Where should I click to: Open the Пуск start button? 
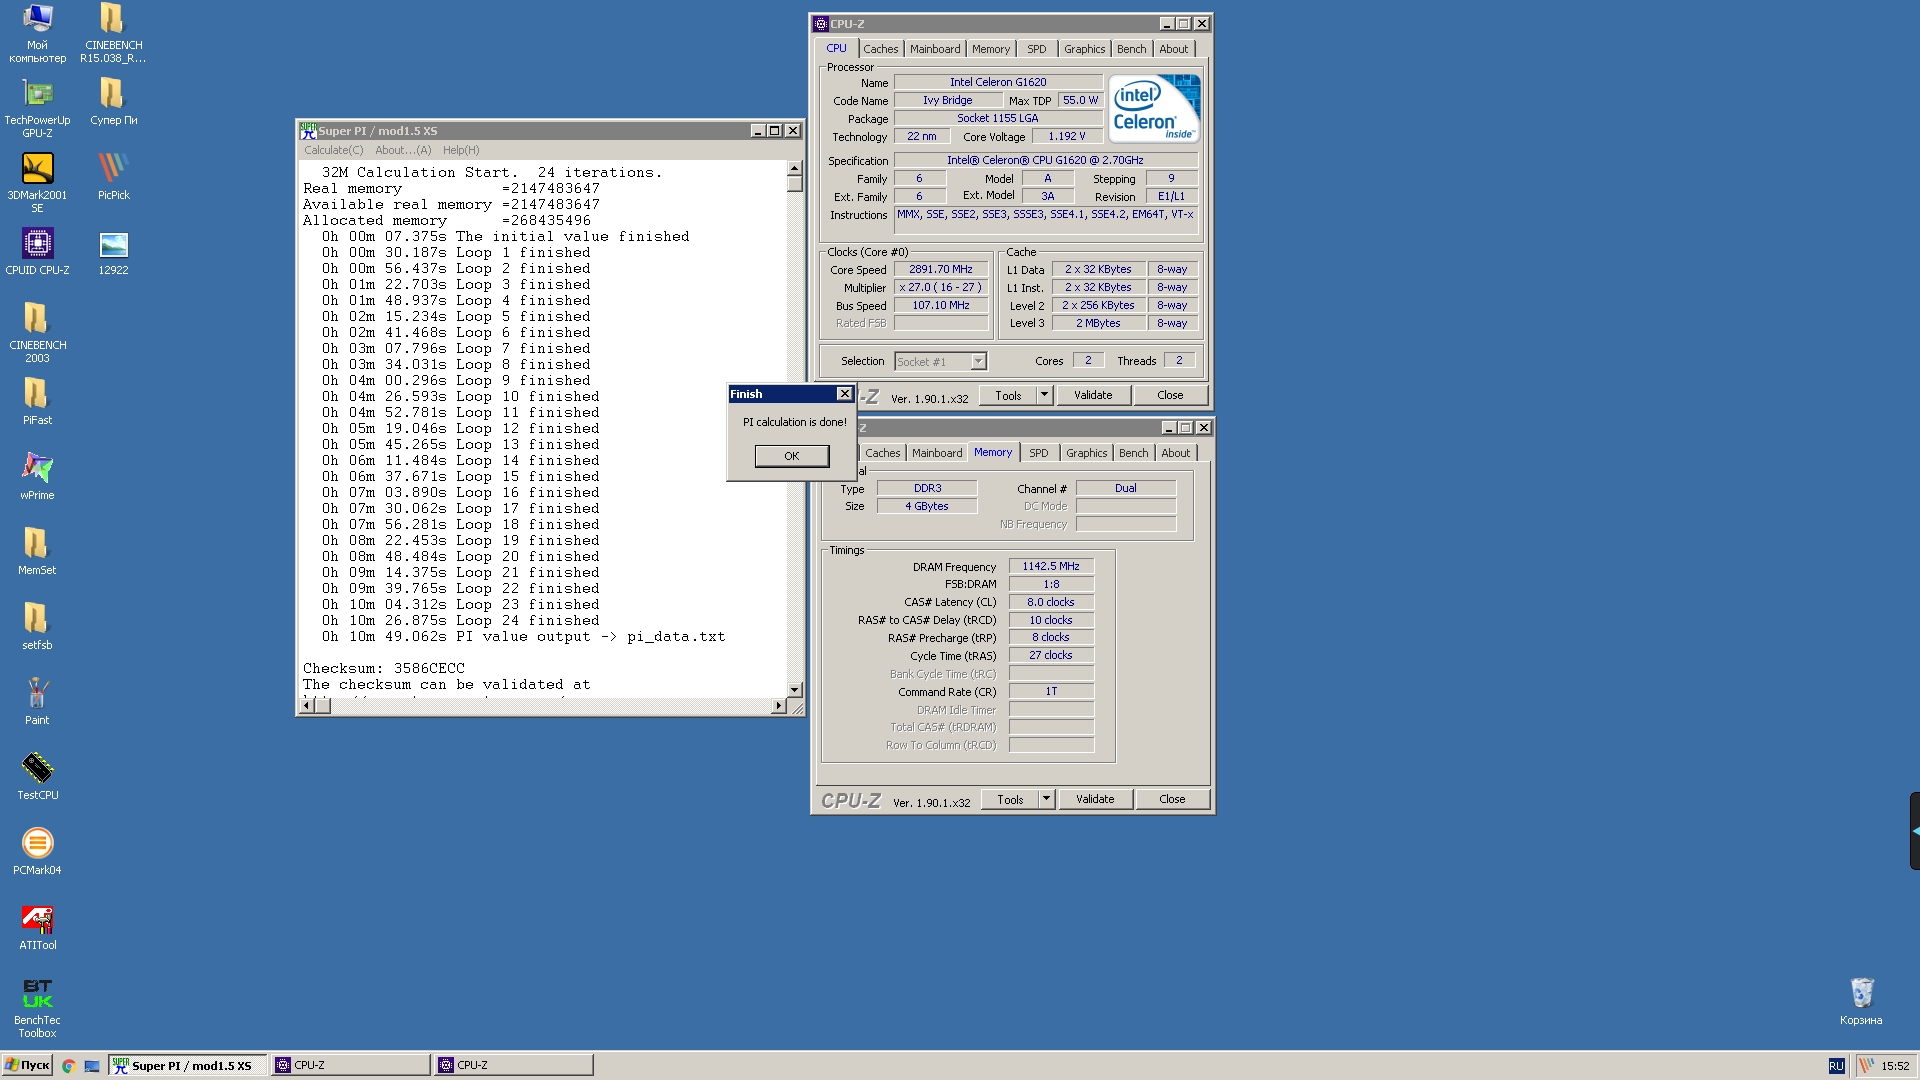27,1066
